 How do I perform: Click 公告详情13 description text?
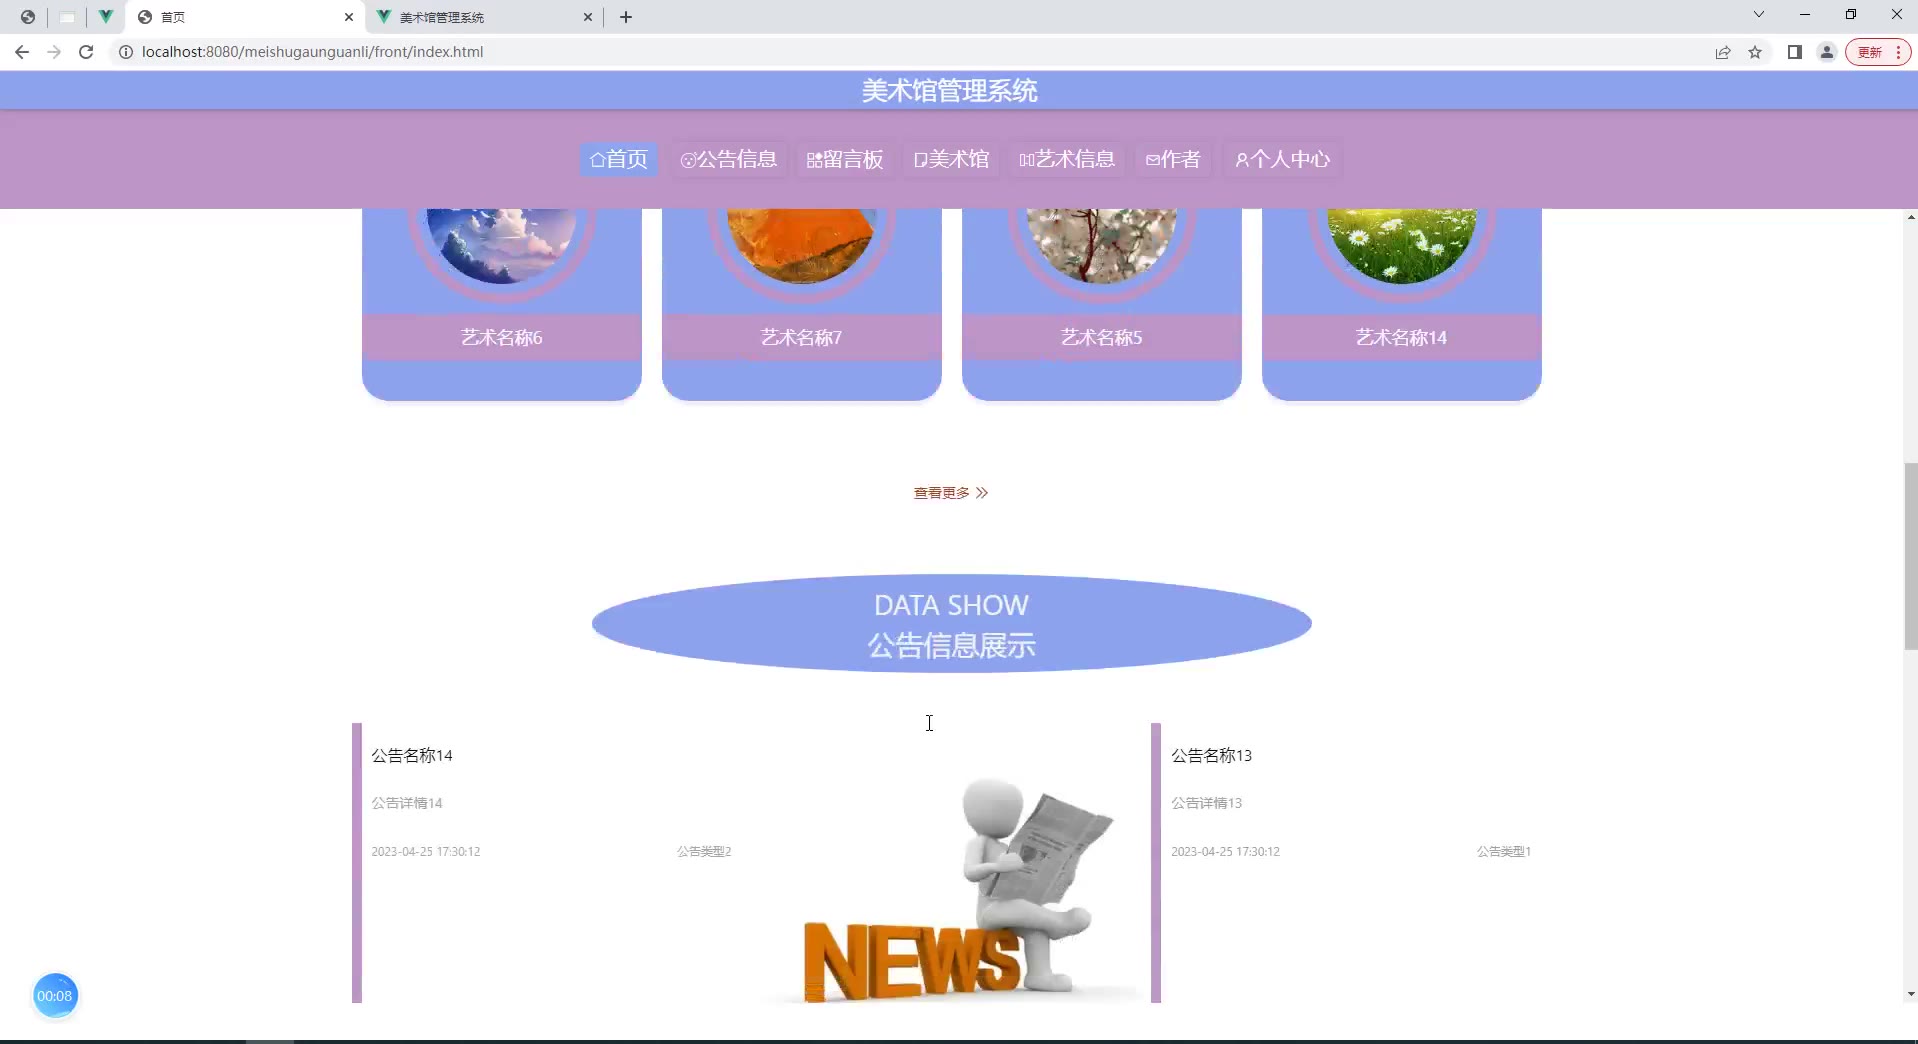1207,803
